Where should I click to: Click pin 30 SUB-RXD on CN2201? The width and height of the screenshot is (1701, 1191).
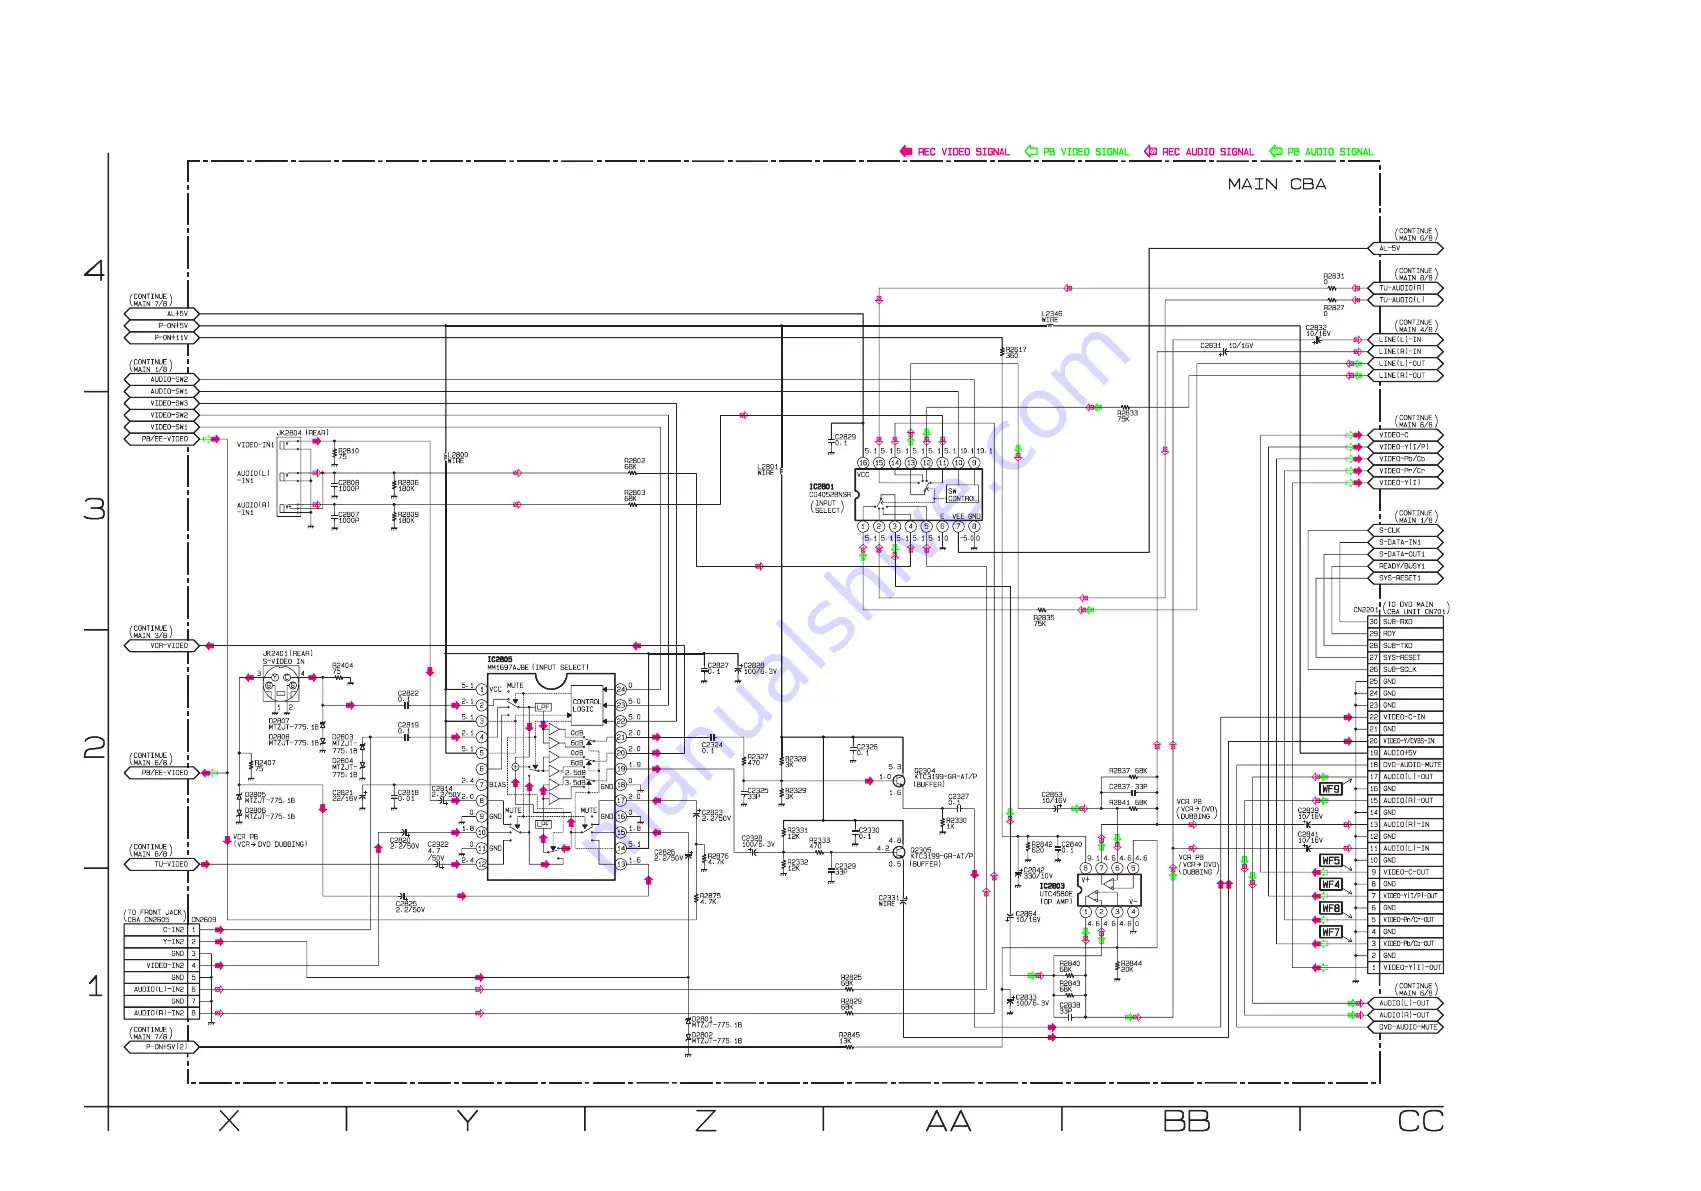point(1405,622)
